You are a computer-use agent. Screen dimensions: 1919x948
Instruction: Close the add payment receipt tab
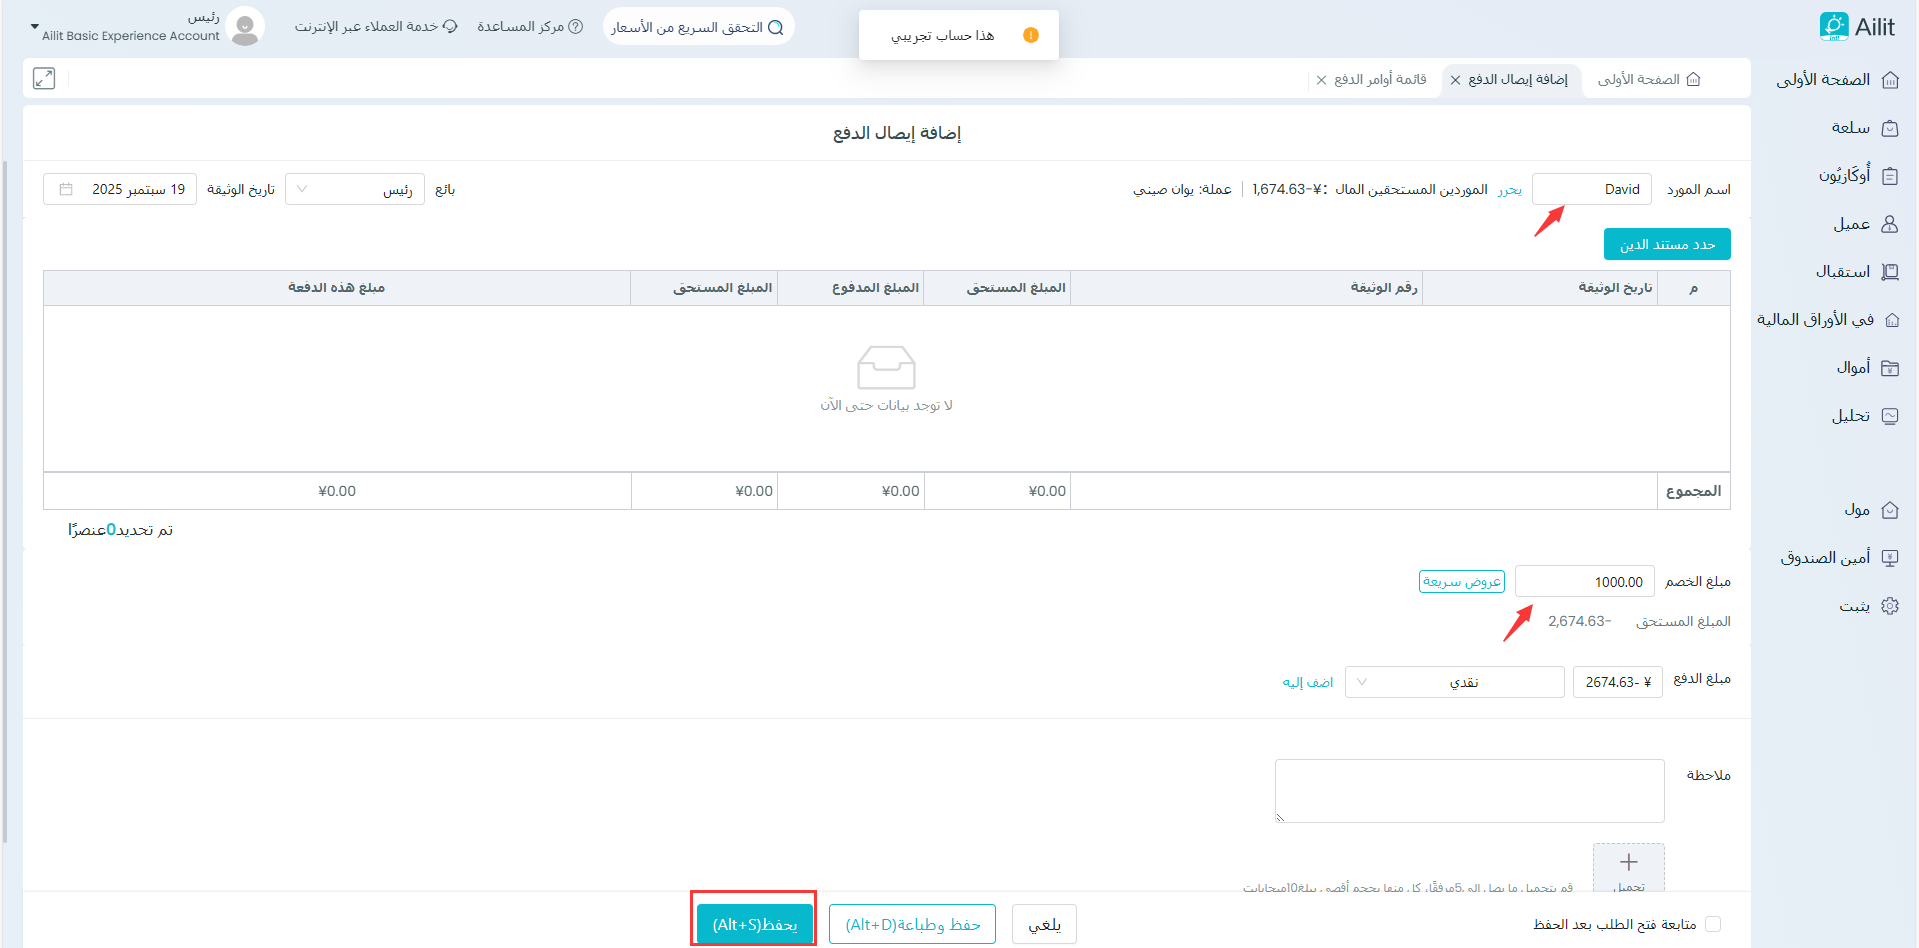(1455, 80)
